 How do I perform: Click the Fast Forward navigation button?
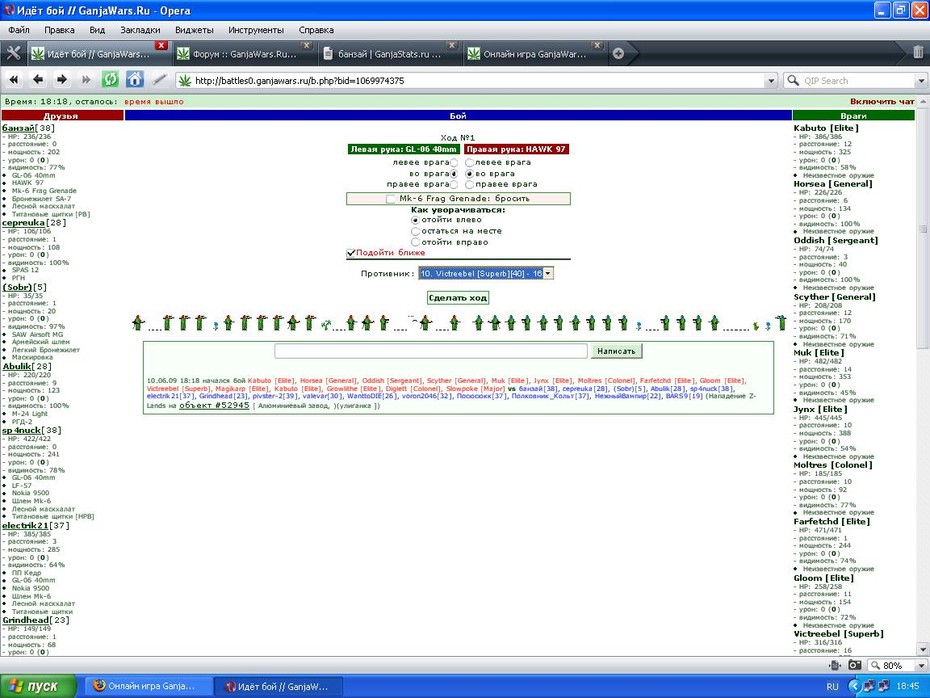[86, 79]
